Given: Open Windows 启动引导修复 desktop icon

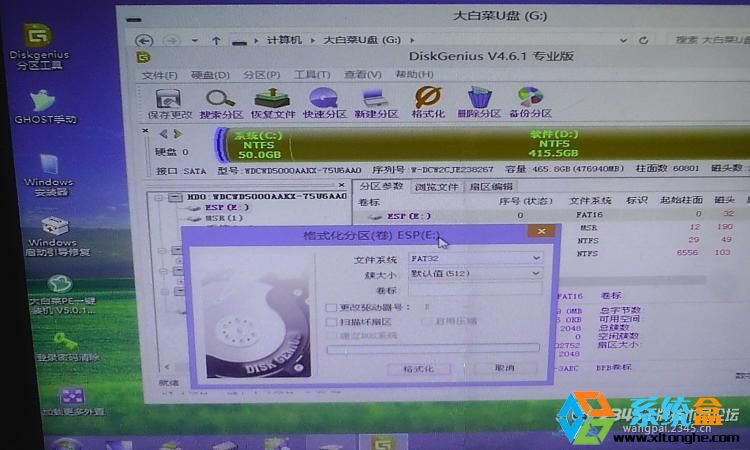Looking at the screenshot, I should (x=56, y=236).
